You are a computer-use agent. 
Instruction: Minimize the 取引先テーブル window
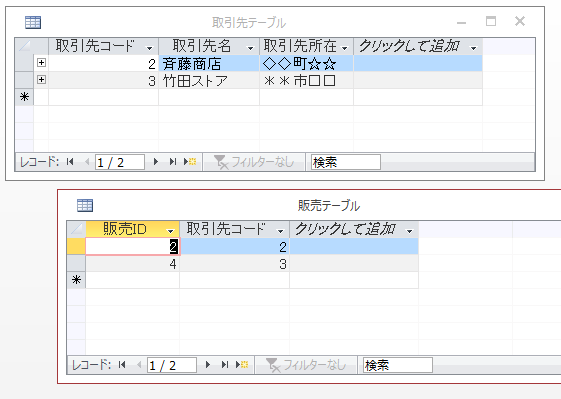pos(462,22)
